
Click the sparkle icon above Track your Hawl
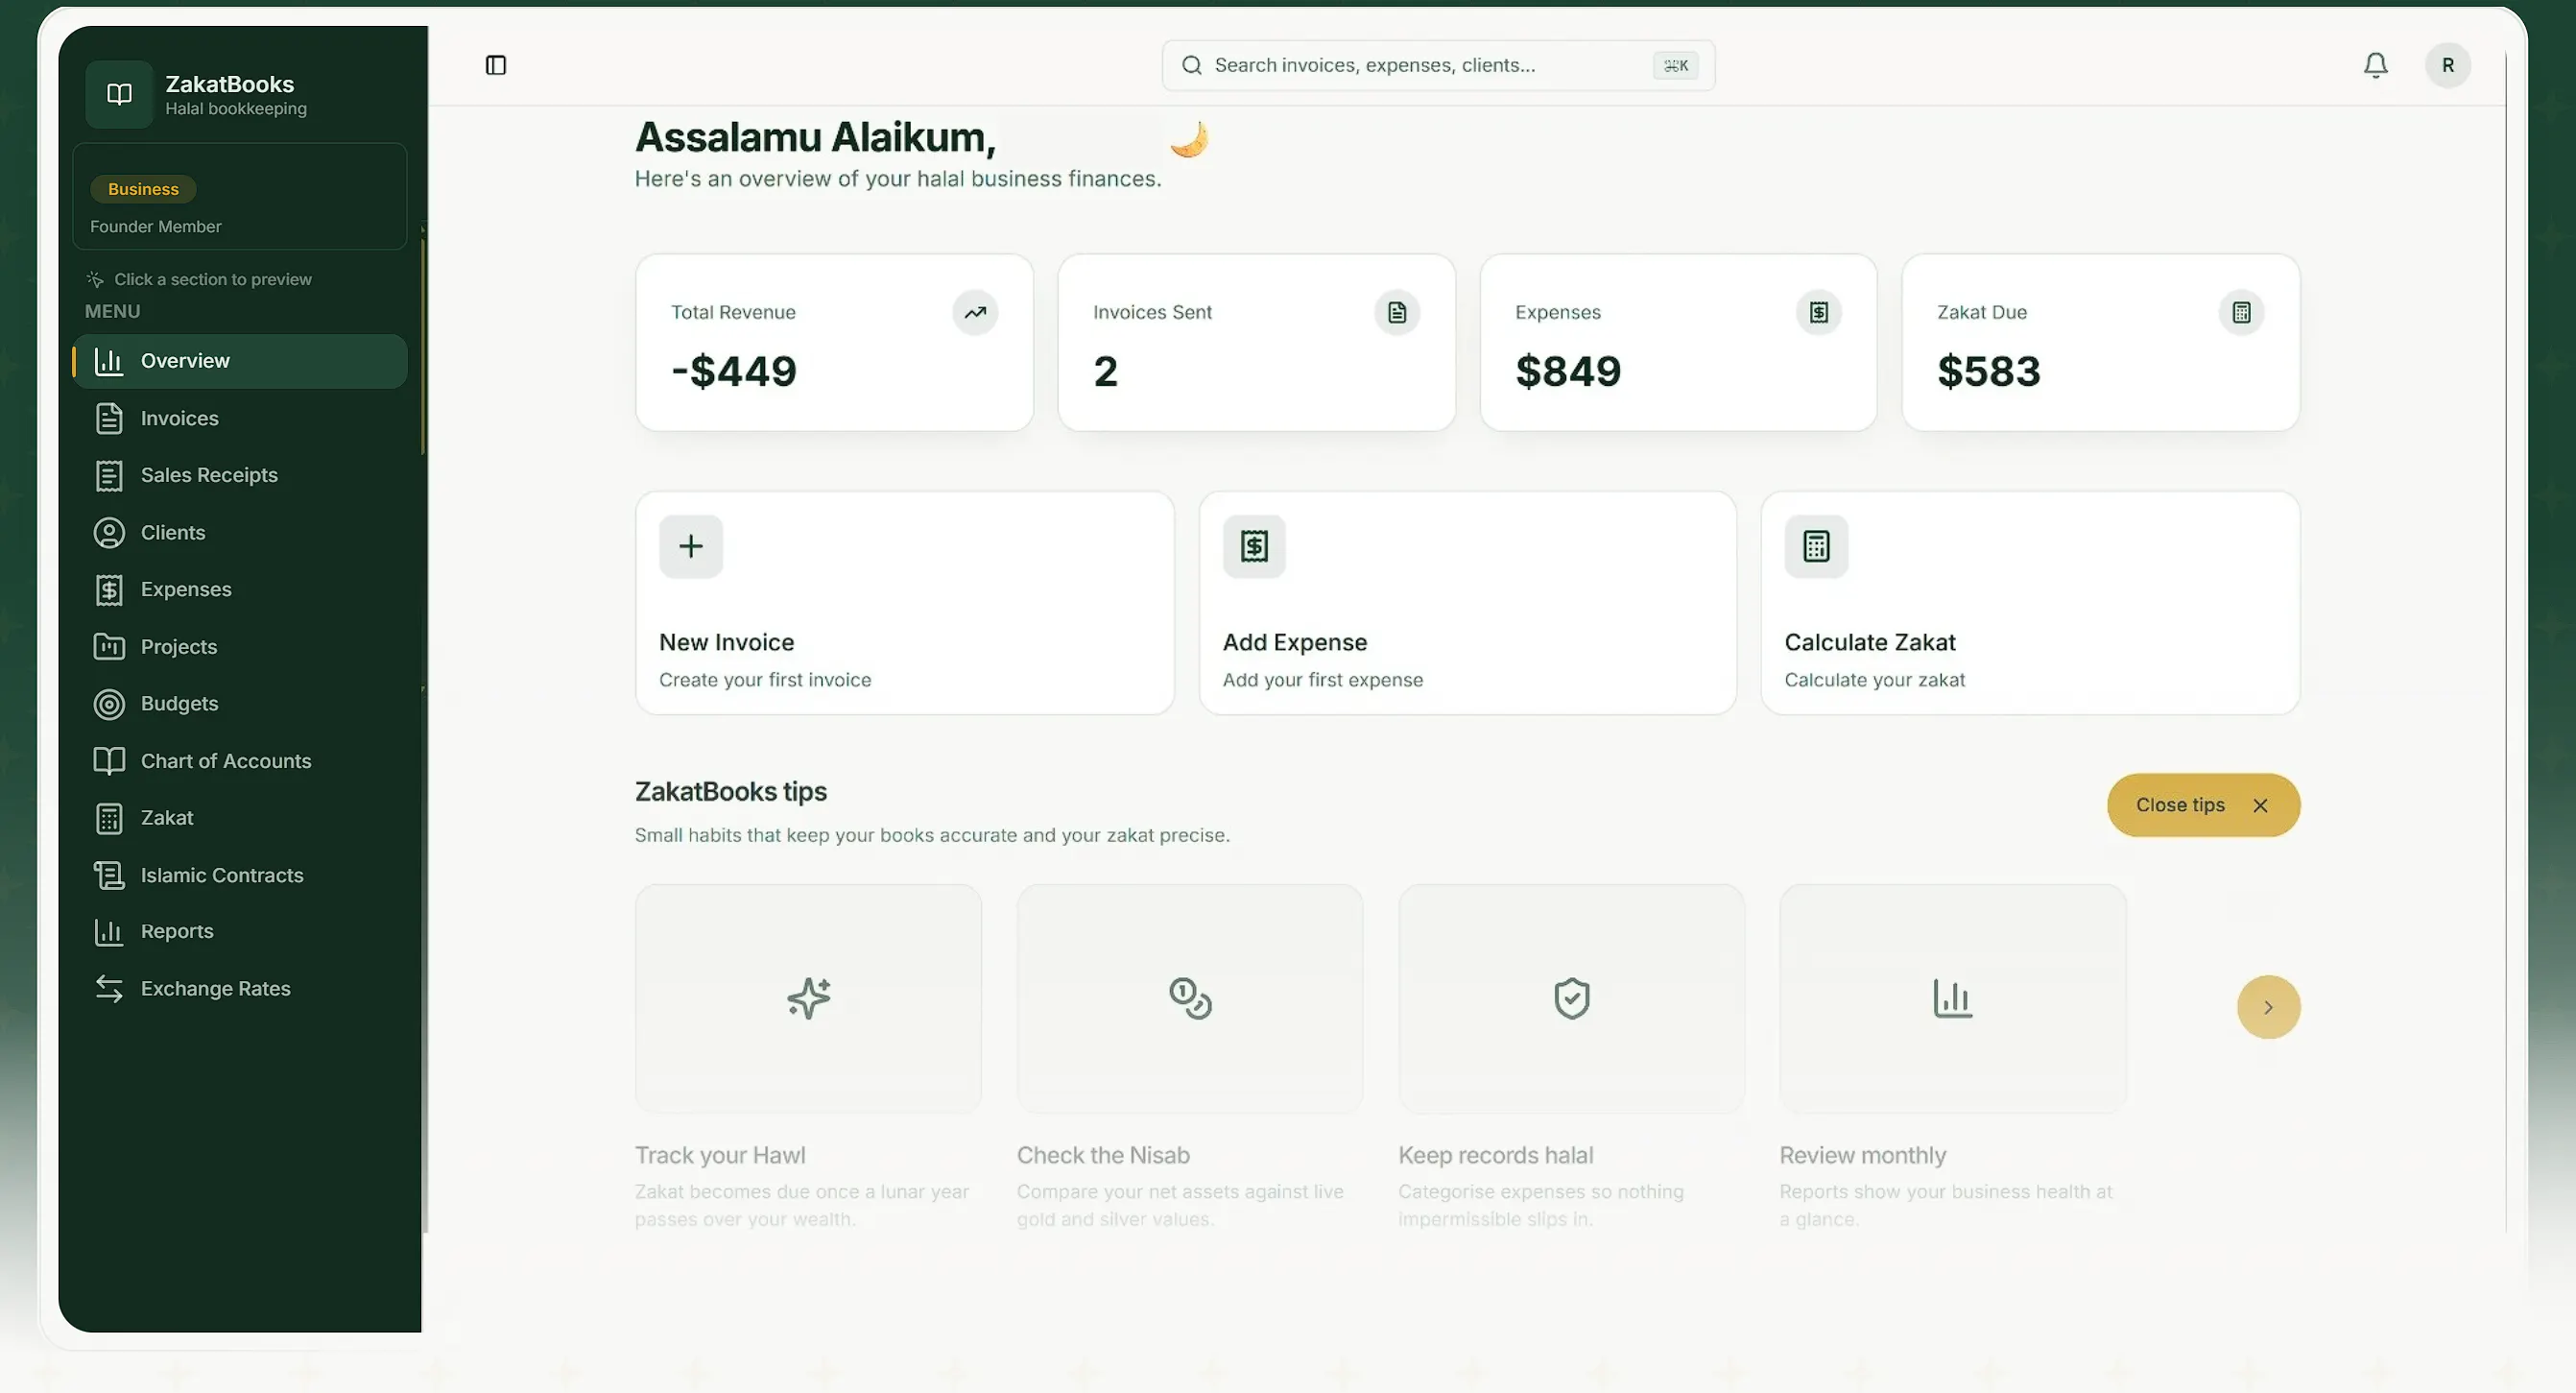[808, 998]
